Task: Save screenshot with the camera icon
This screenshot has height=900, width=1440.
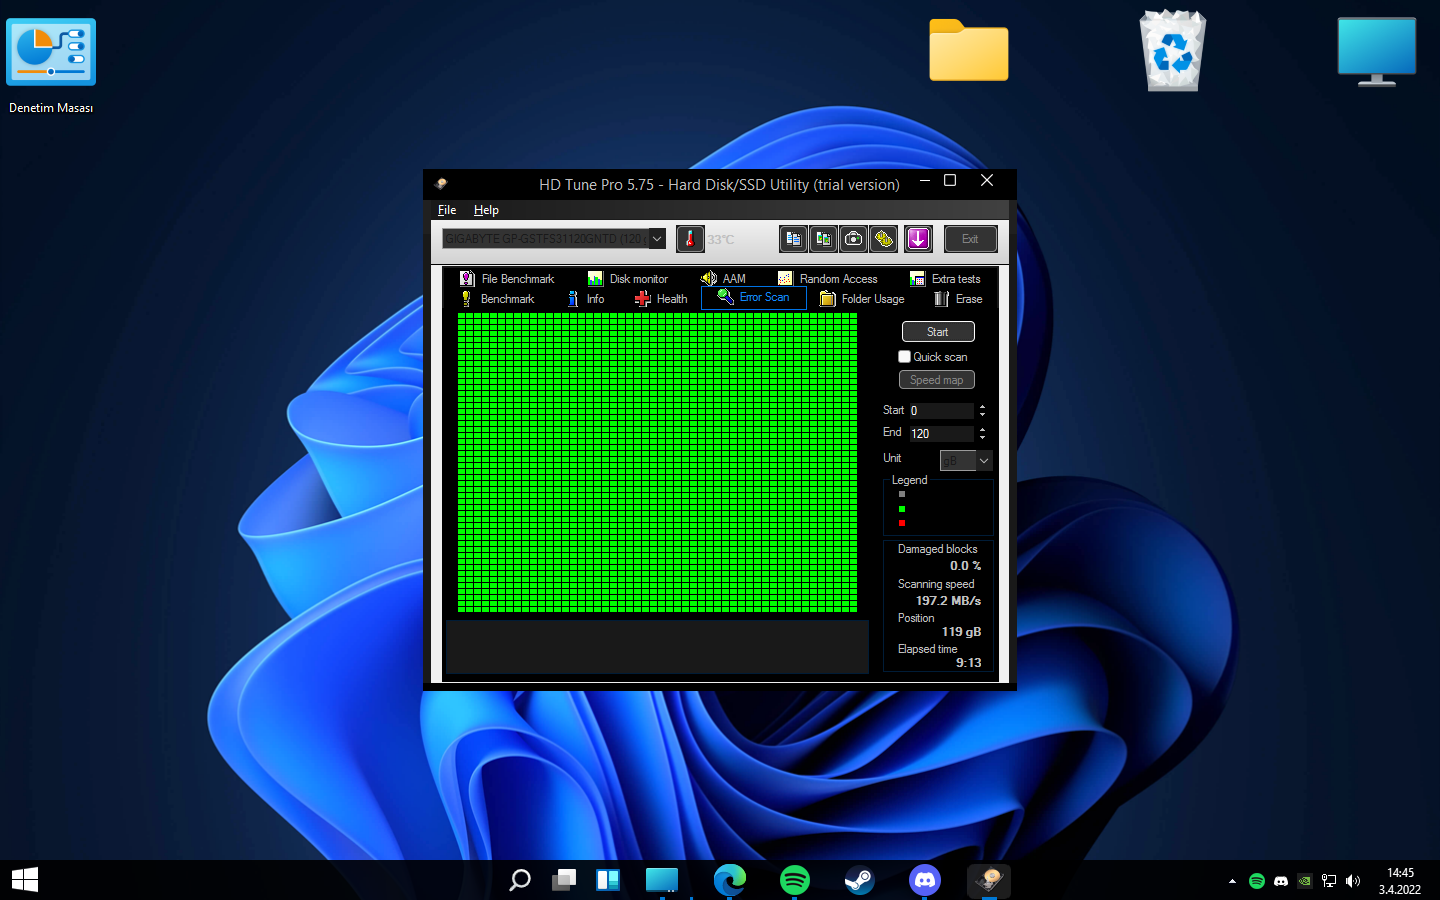Action: pyautogui.click(x=853, y=239)
